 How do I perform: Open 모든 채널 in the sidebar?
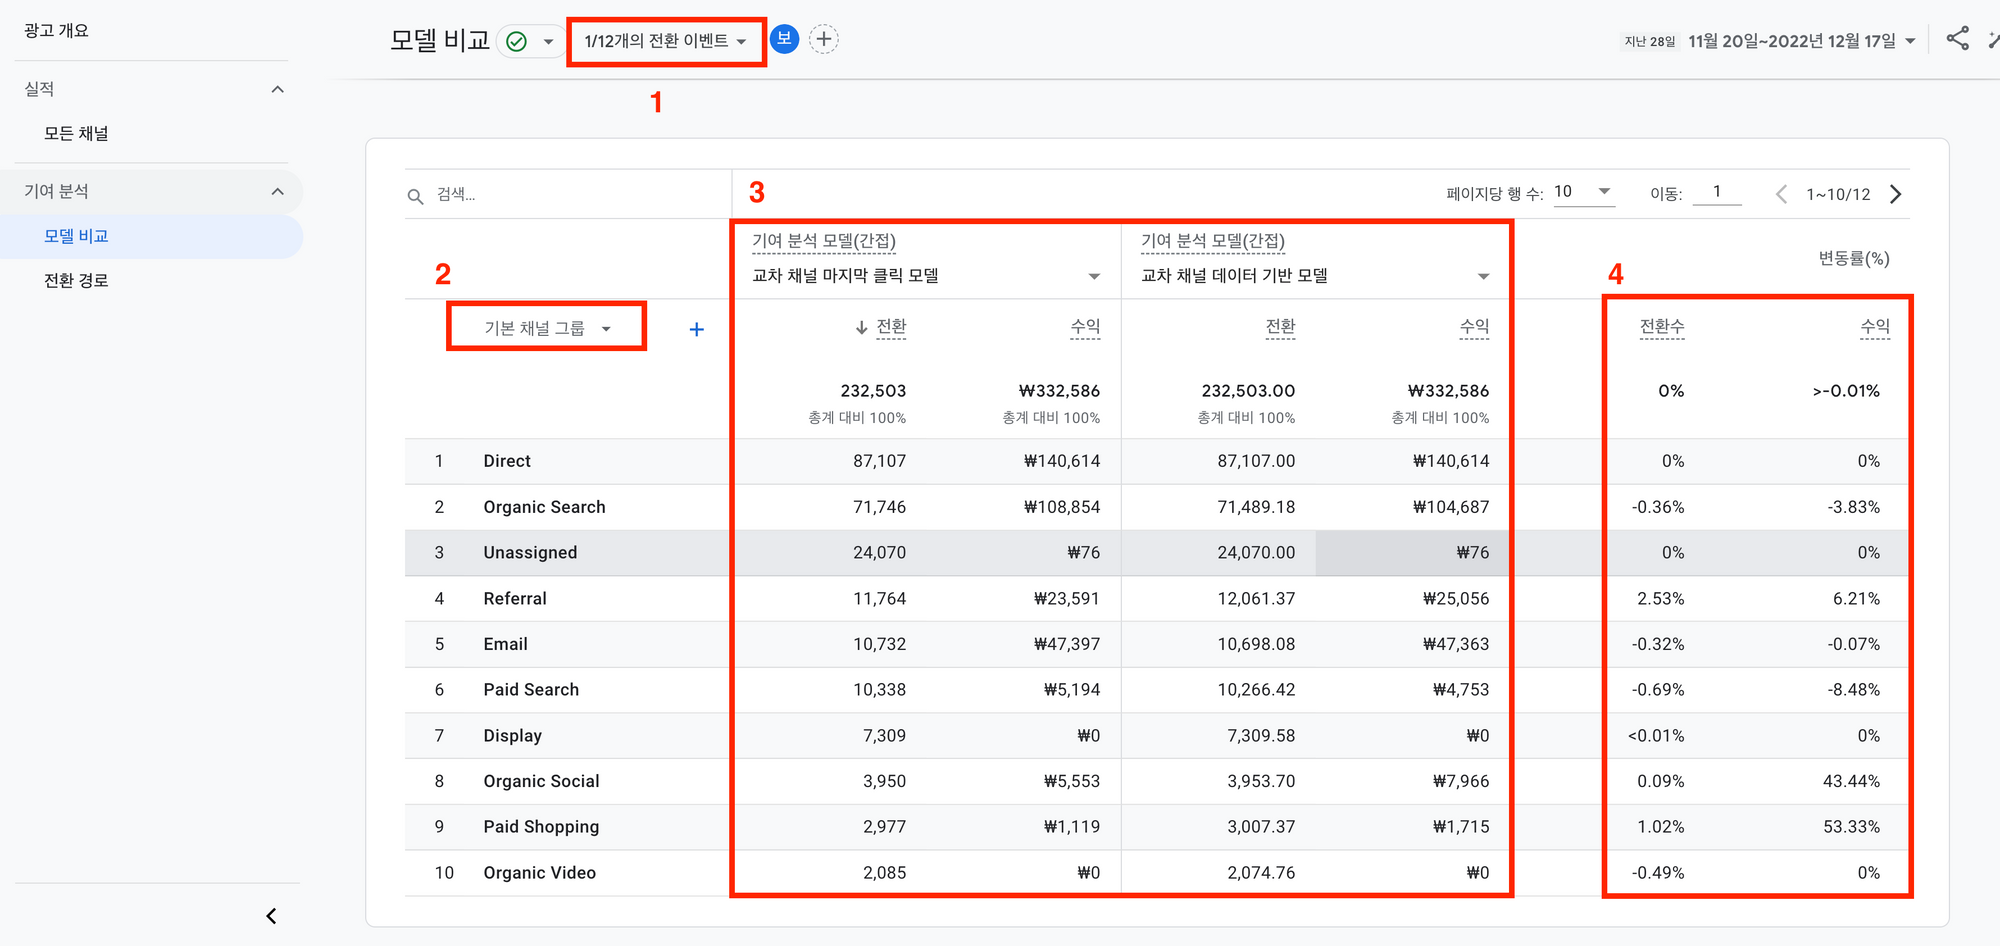[x=76, y=133]
